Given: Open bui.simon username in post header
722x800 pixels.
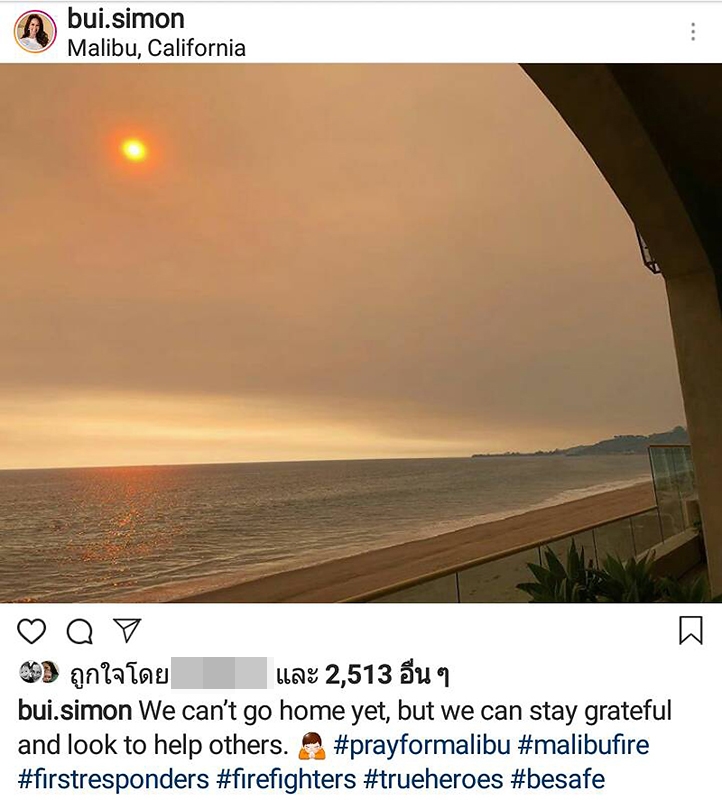Looking at the screenshot, I should click(x=126, y=19).
